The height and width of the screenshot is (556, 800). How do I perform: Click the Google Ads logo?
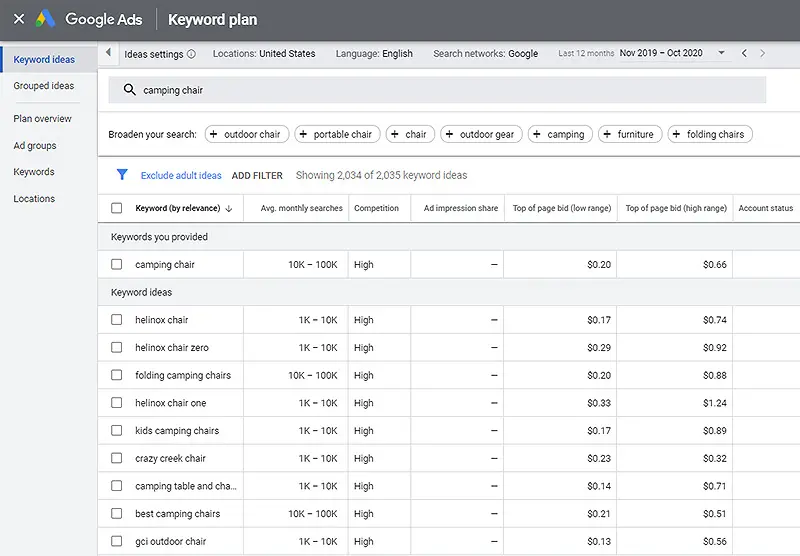point(45,19)
